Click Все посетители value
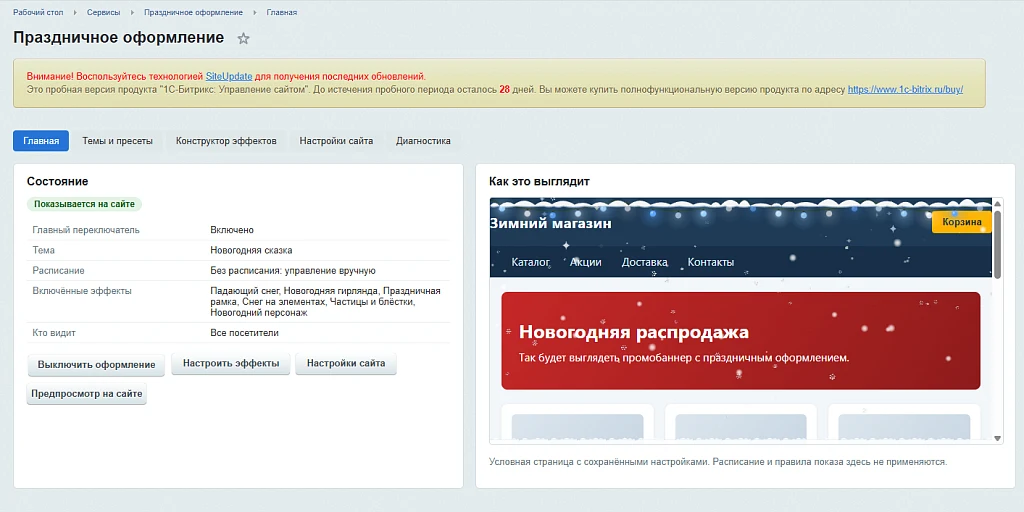 pos(244,332)
